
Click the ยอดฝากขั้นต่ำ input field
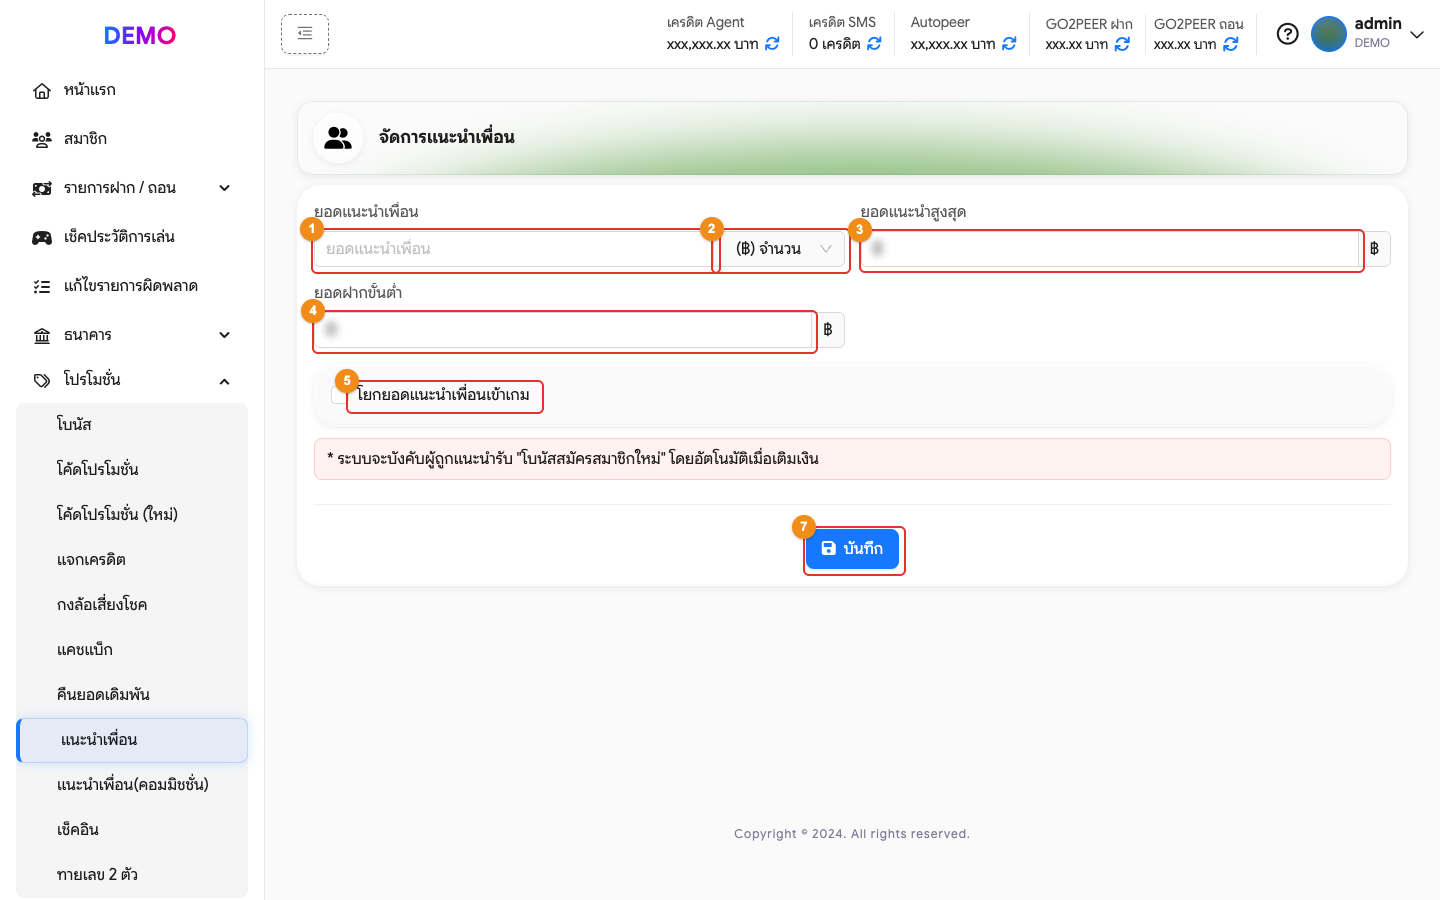[x=563, y=330]
